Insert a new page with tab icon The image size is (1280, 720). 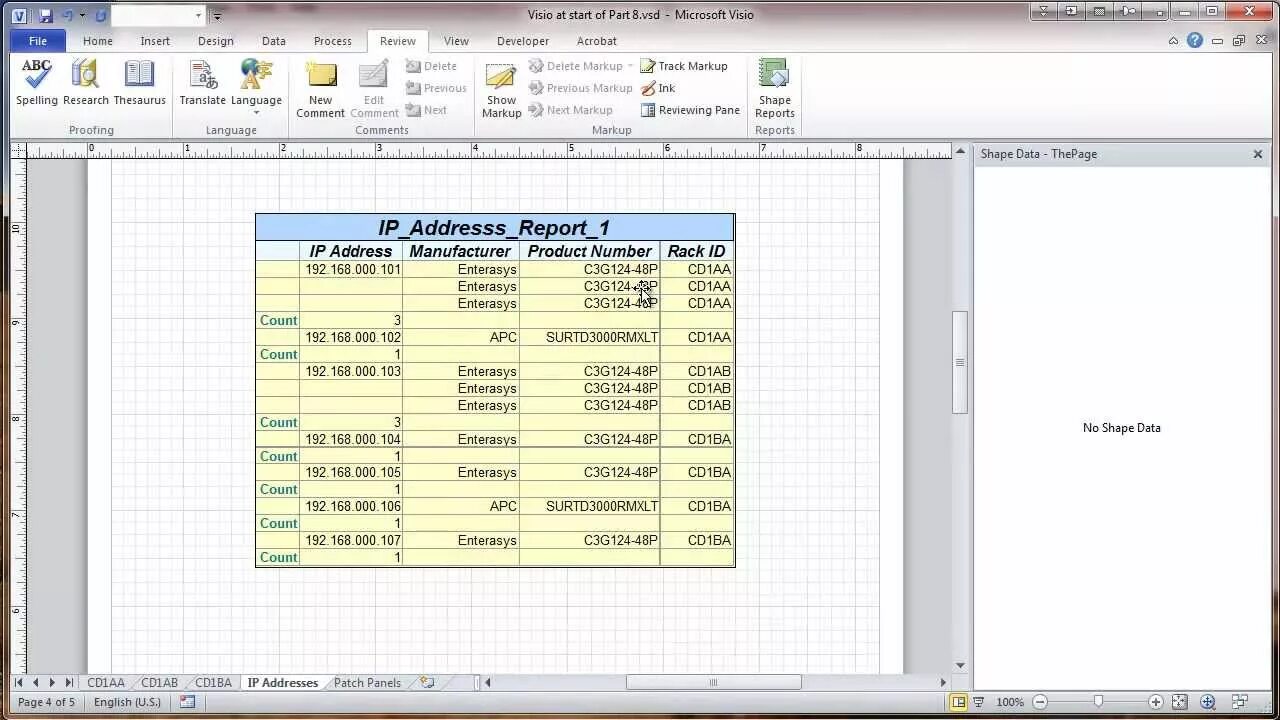pos(428,683)
